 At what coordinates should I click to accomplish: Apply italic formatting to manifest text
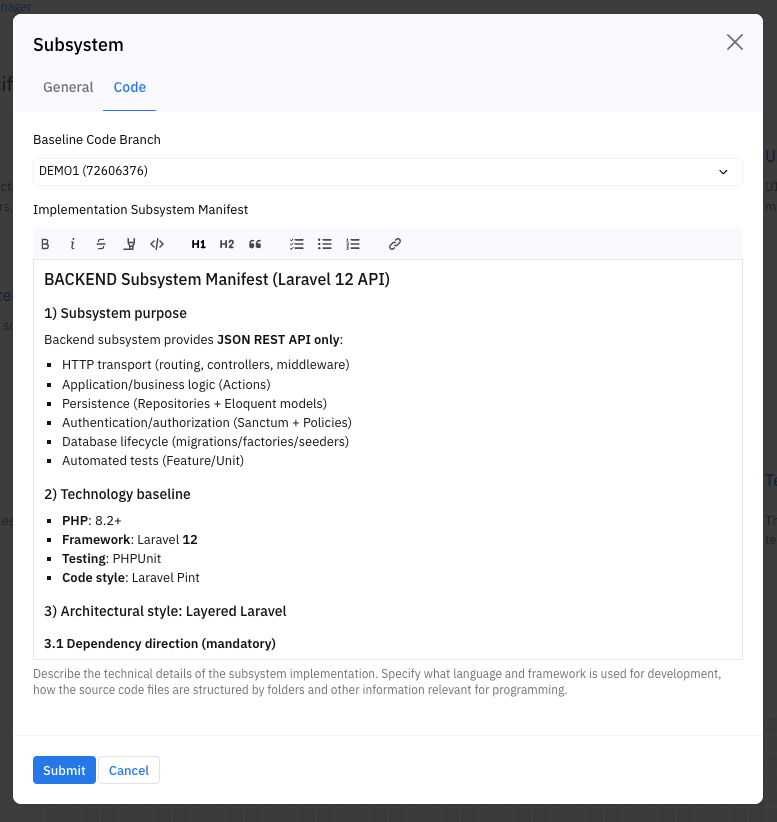click(73, 244)
